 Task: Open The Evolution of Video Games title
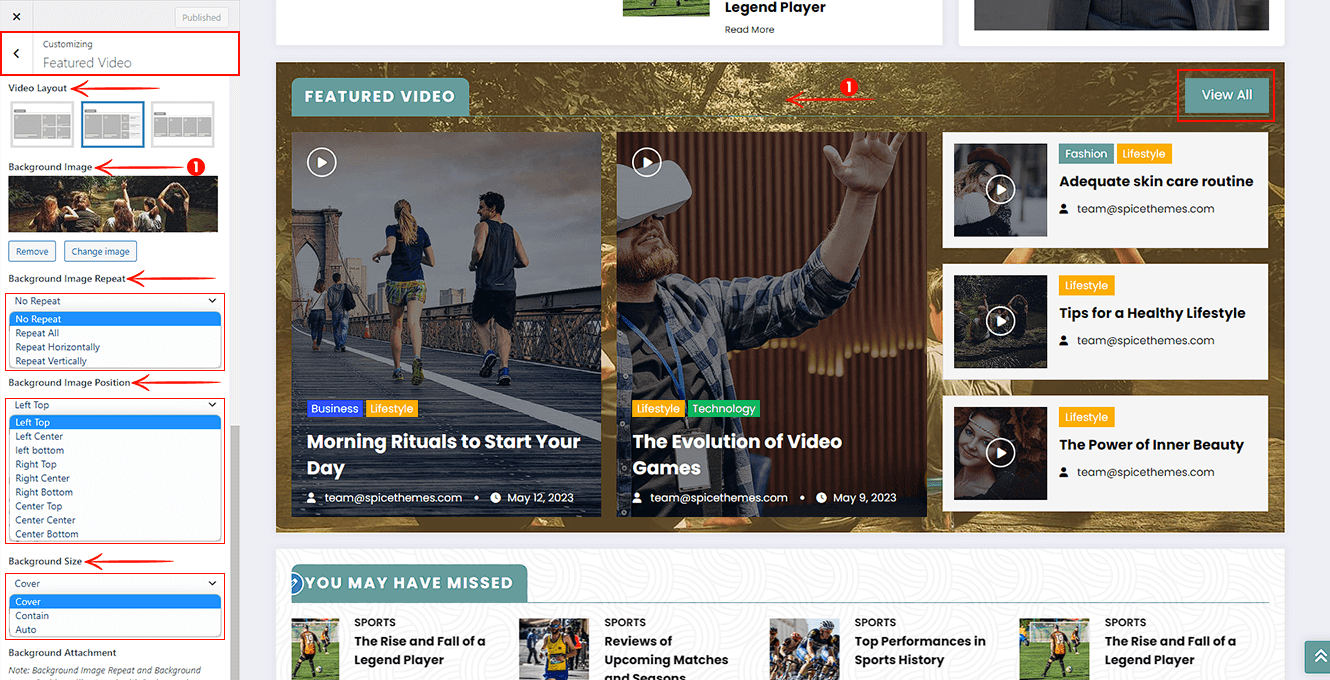click(x=737, y=455)
